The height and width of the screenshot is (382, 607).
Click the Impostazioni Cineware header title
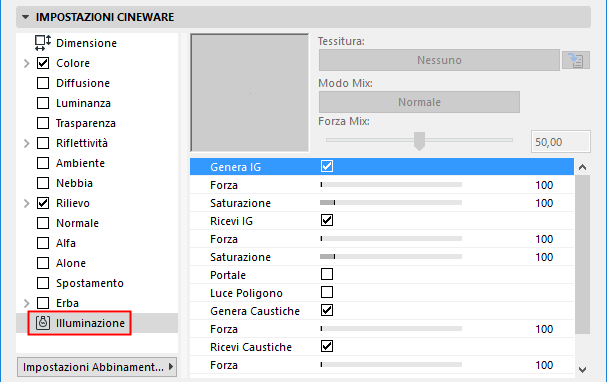[105, 17]
